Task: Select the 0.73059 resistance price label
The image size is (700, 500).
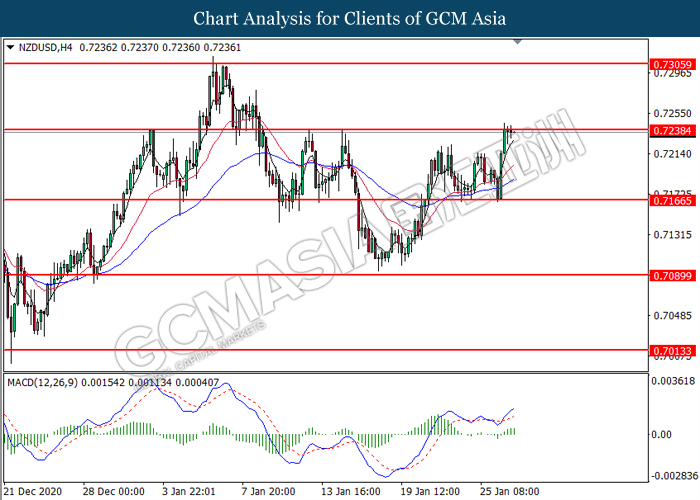Action: (671, 63)
